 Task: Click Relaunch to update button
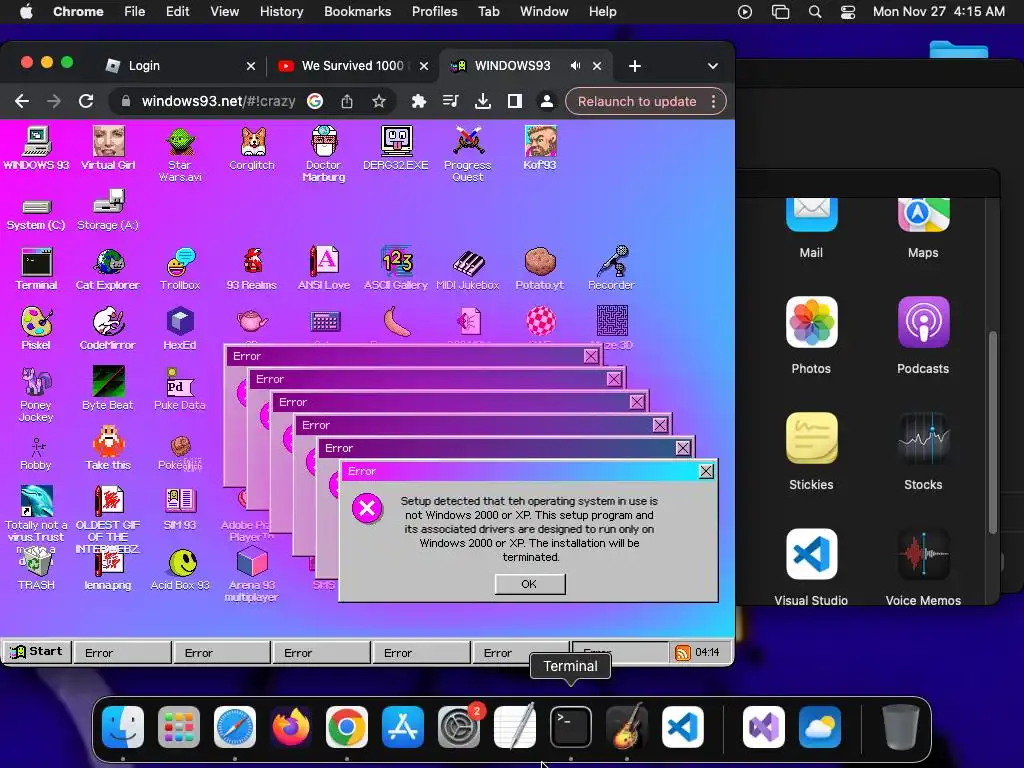click(637, 102)
